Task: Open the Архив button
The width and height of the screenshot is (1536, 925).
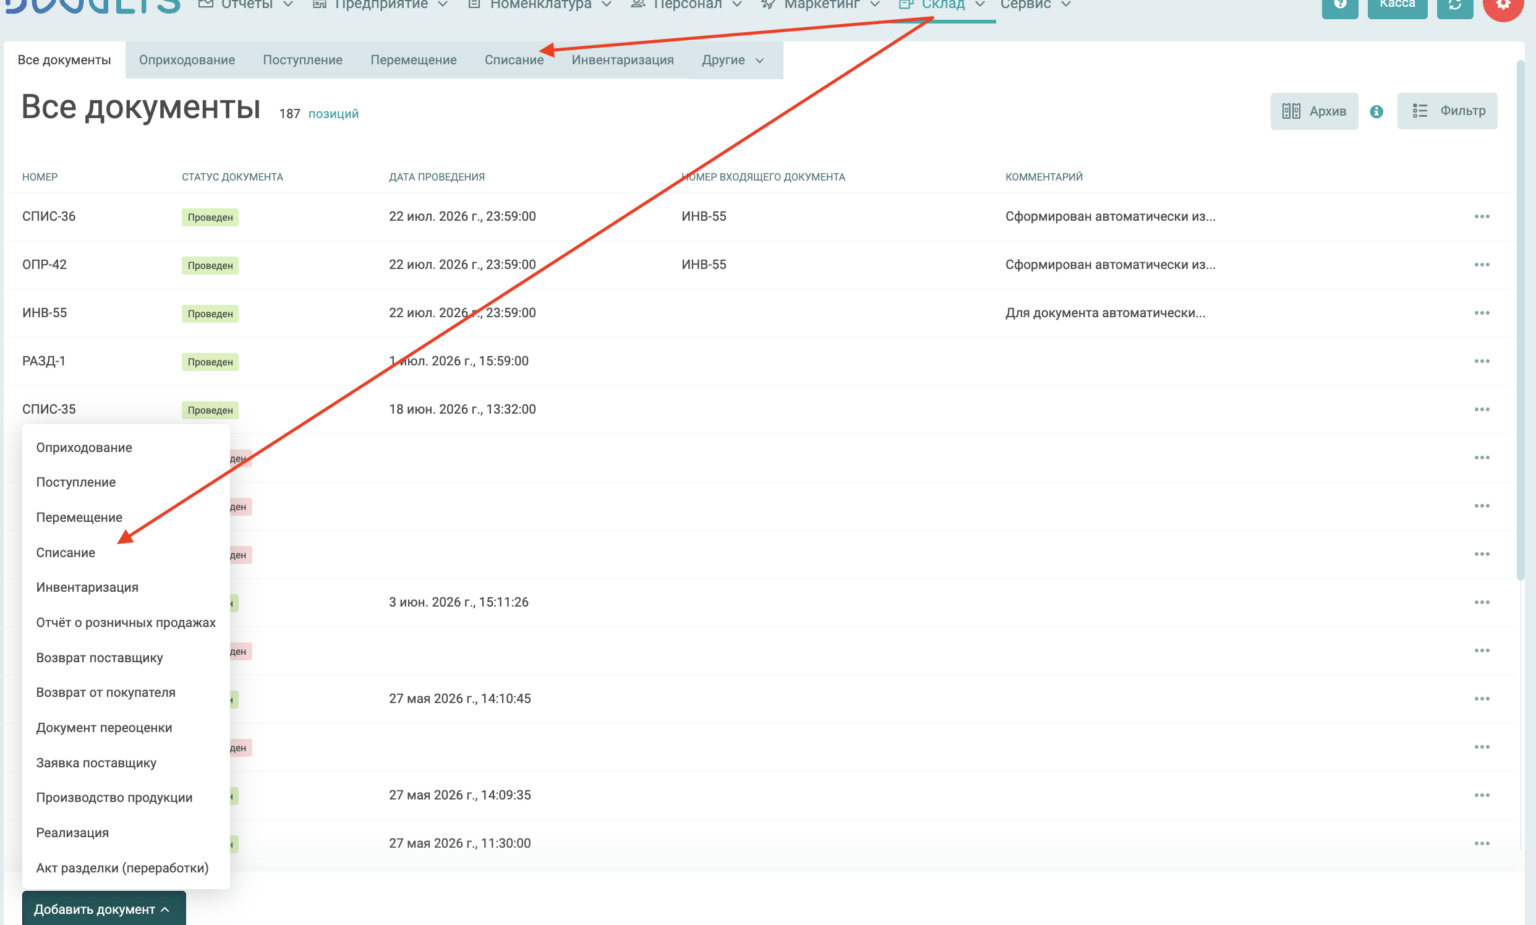Action: coord(1314,111)
